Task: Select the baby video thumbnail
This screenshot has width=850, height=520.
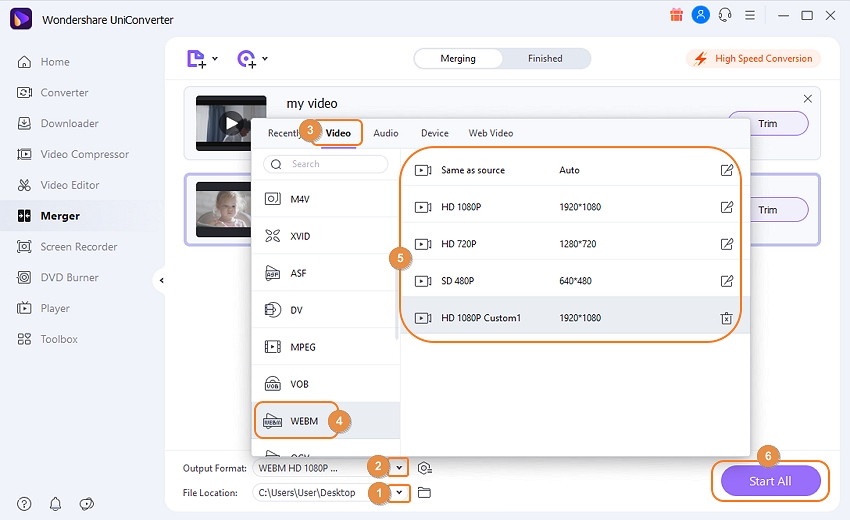Action: click(x=223, y=209)
